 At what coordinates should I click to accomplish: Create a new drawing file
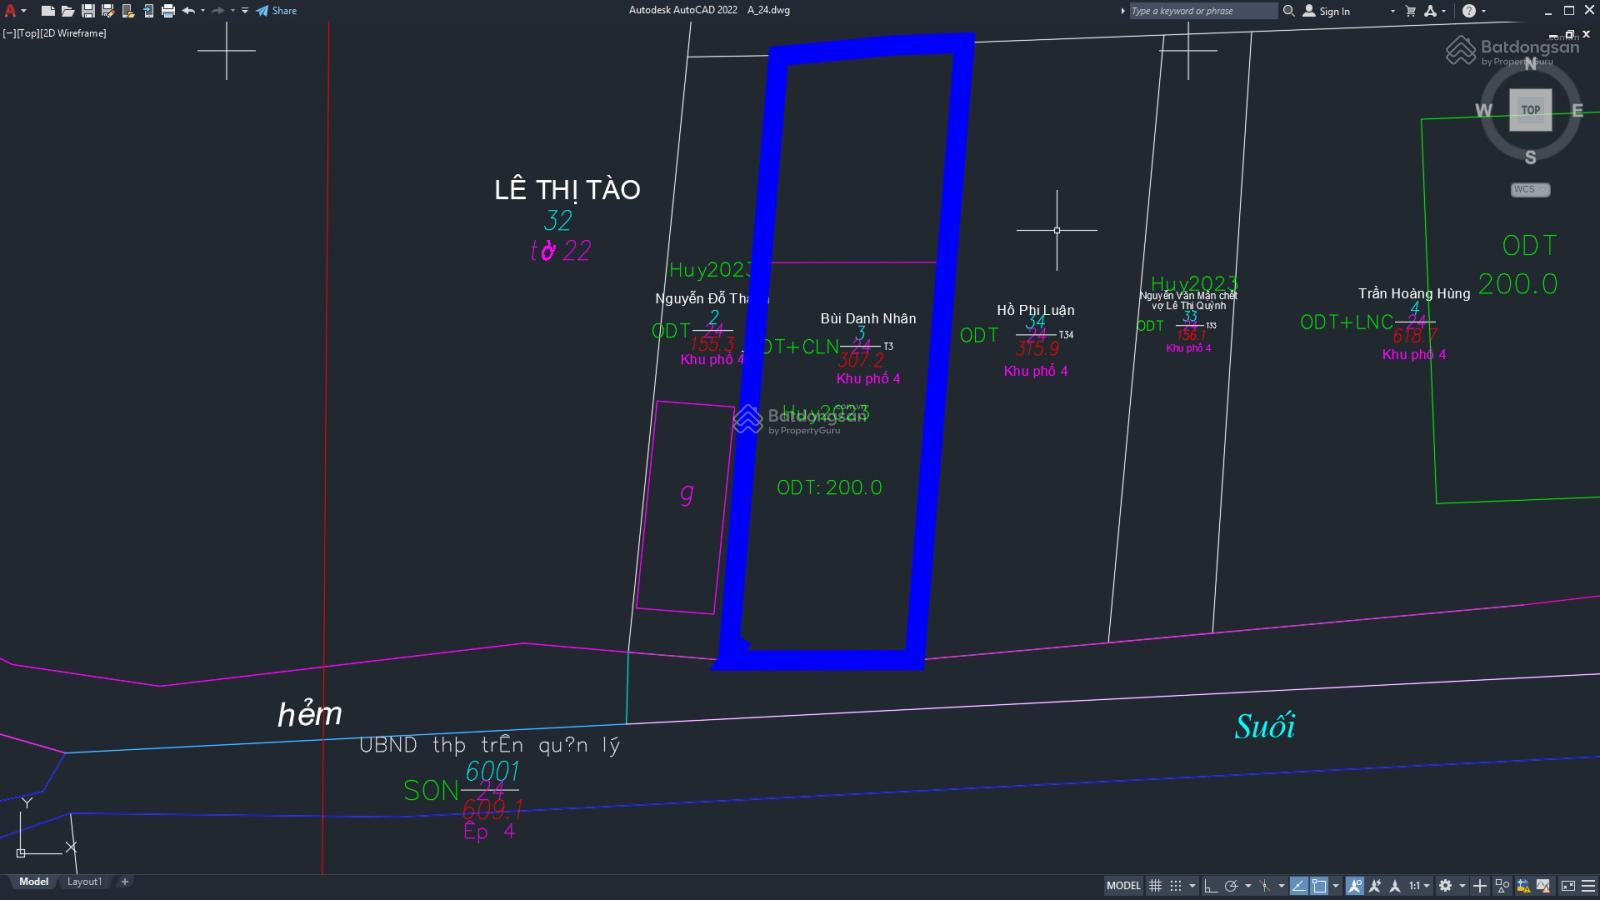[47, 10]
